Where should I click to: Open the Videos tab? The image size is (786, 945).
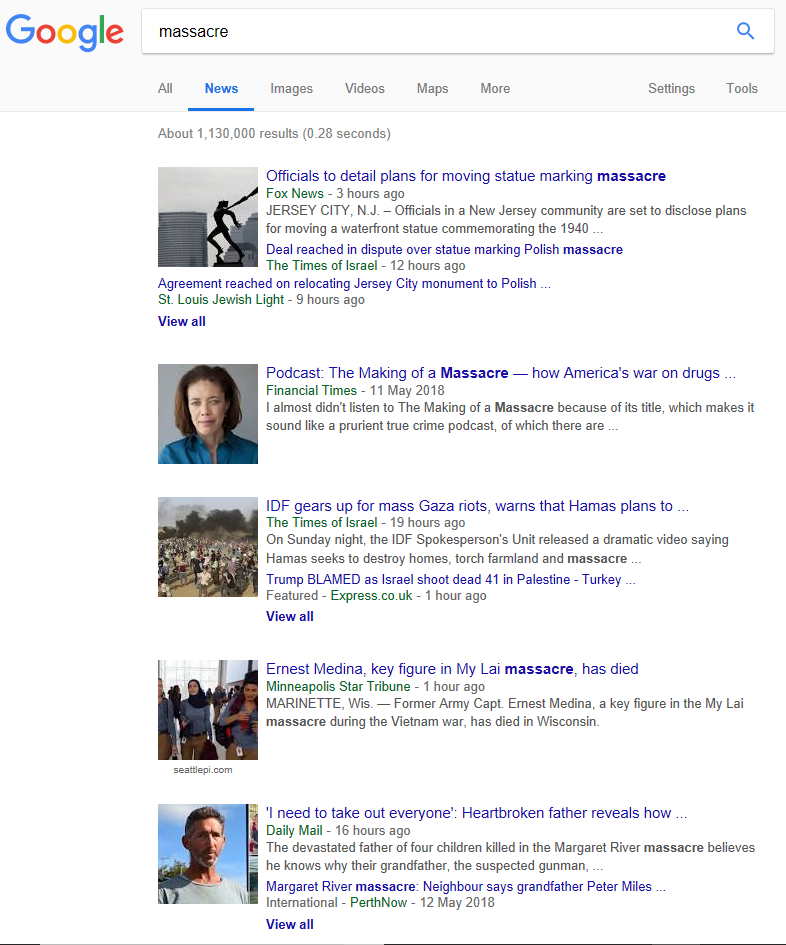(x=365, y=89)
